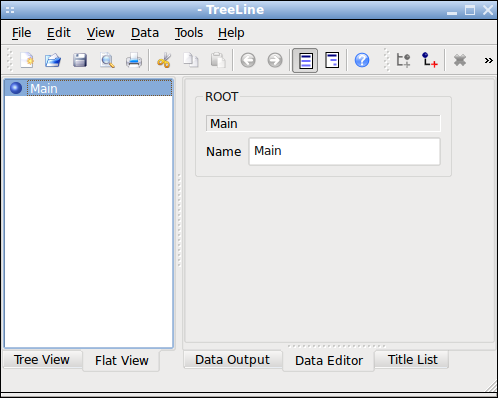Click the Delete node X icon

coord(460,60)
